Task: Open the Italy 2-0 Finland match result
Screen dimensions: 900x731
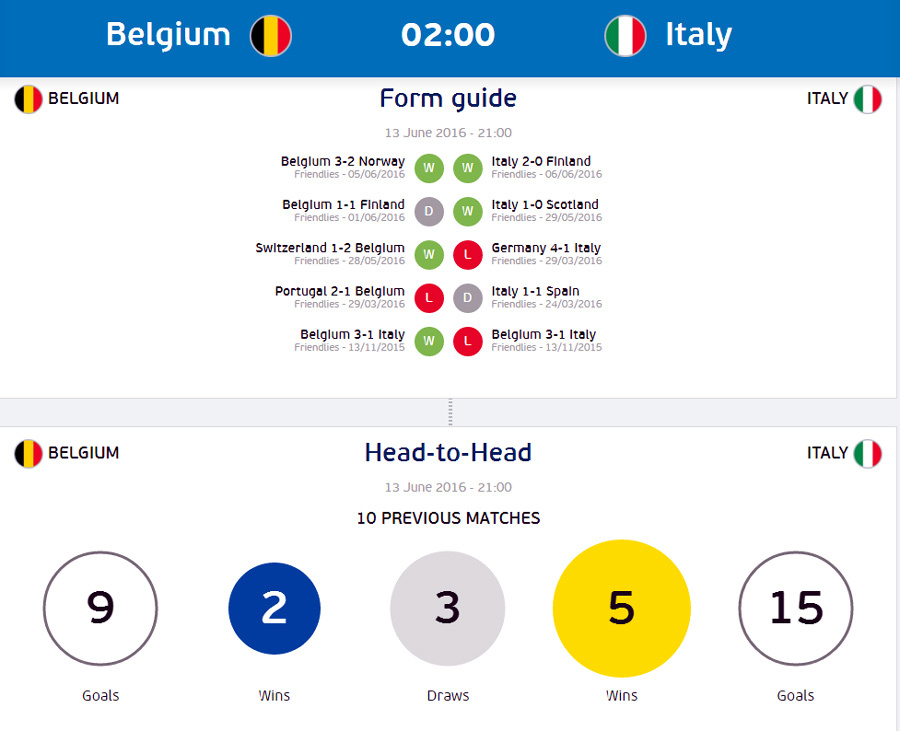Action: tap(541, 161)
